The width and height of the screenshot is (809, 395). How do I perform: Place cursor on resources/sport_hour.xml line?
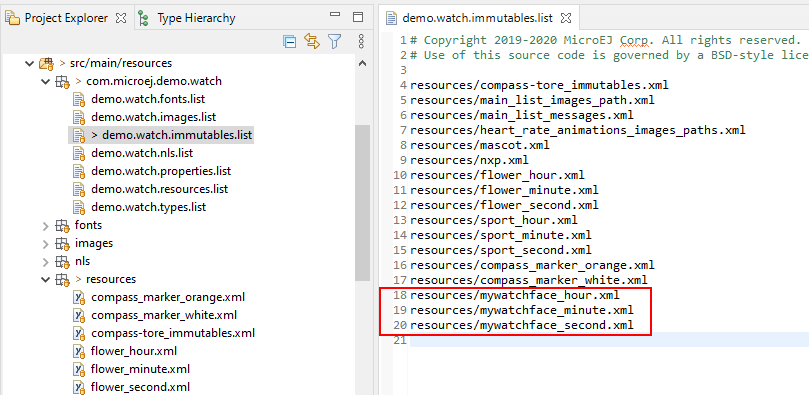coord(494,221)
